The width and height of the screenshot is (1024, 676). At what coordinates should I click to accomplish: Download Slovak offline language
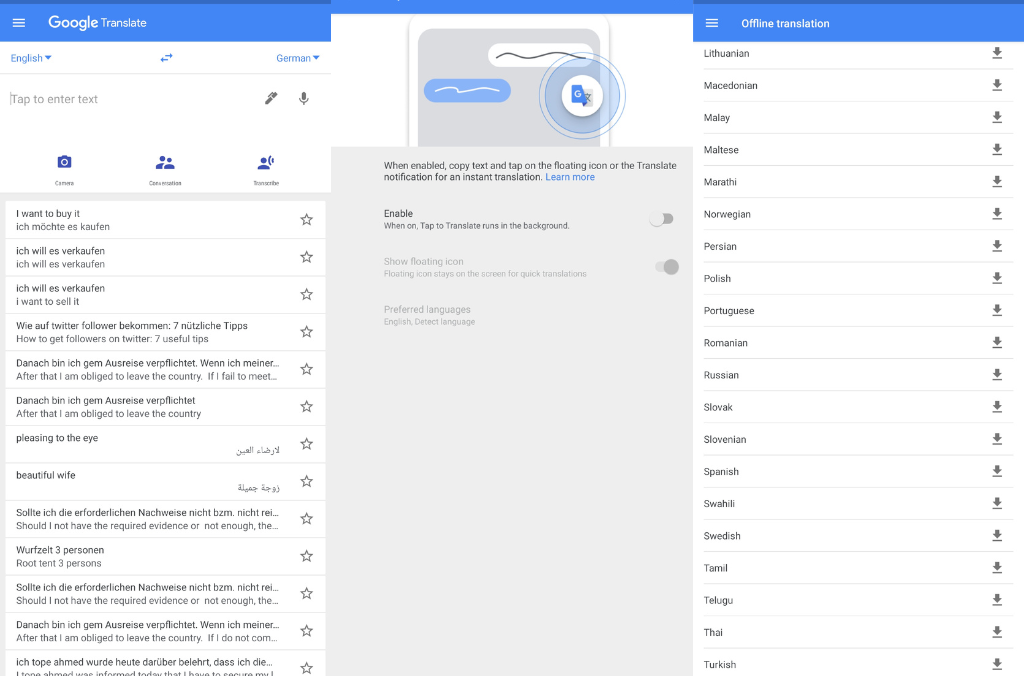(997, 407)
